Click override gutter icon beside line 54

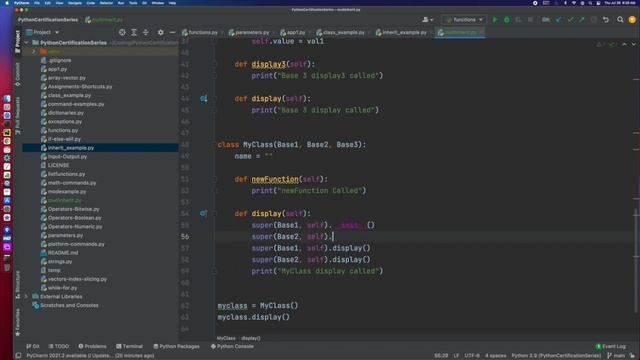pos(203,213)
